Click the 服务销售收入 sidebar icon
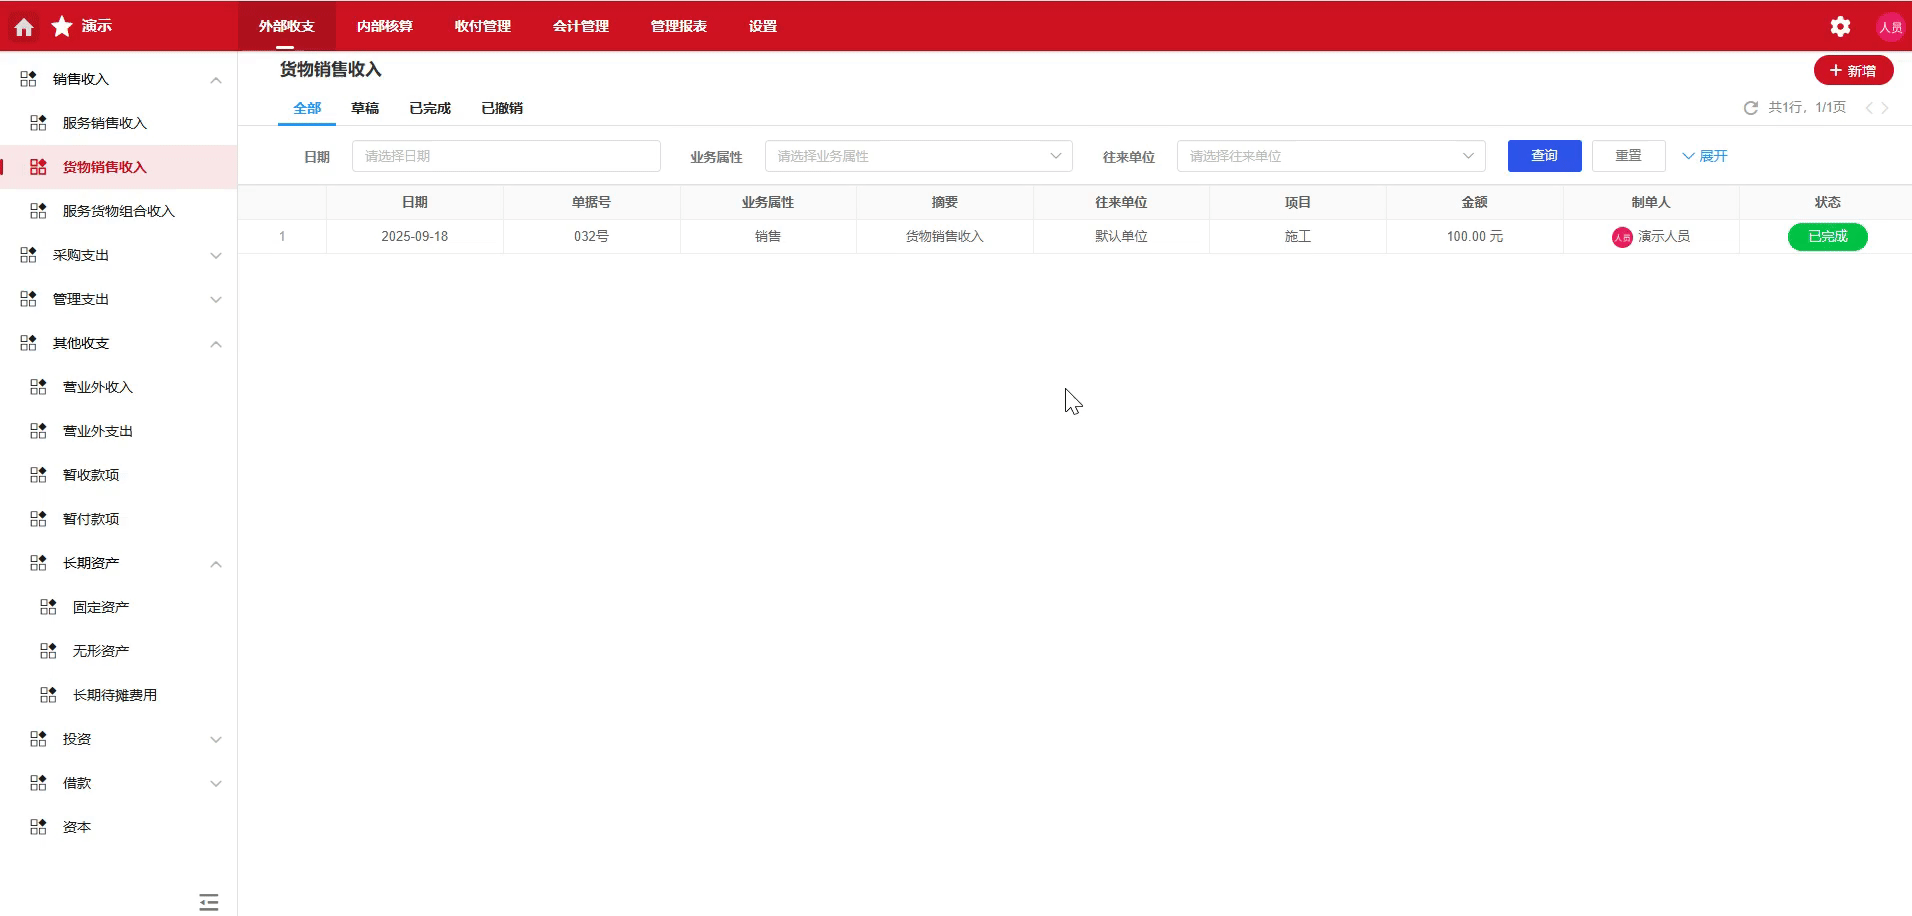 pos(37,122)
